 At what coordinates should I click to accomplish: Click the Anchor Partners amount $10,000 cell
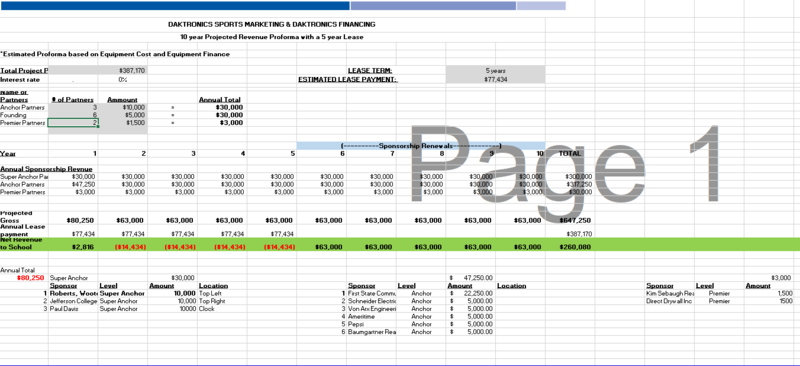pyautogui.click(x=122, y=108)
